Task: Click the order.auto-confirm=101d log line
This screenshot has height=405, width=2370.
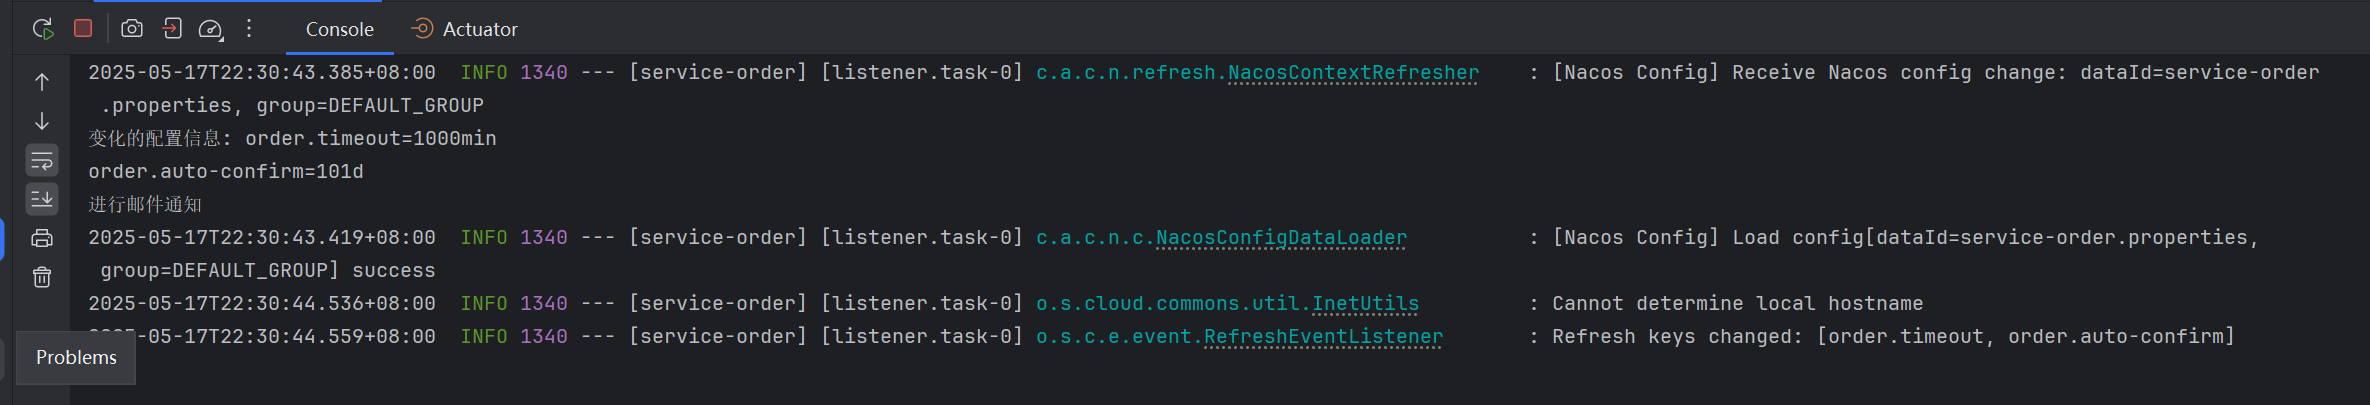Action: tap(226, 172)
